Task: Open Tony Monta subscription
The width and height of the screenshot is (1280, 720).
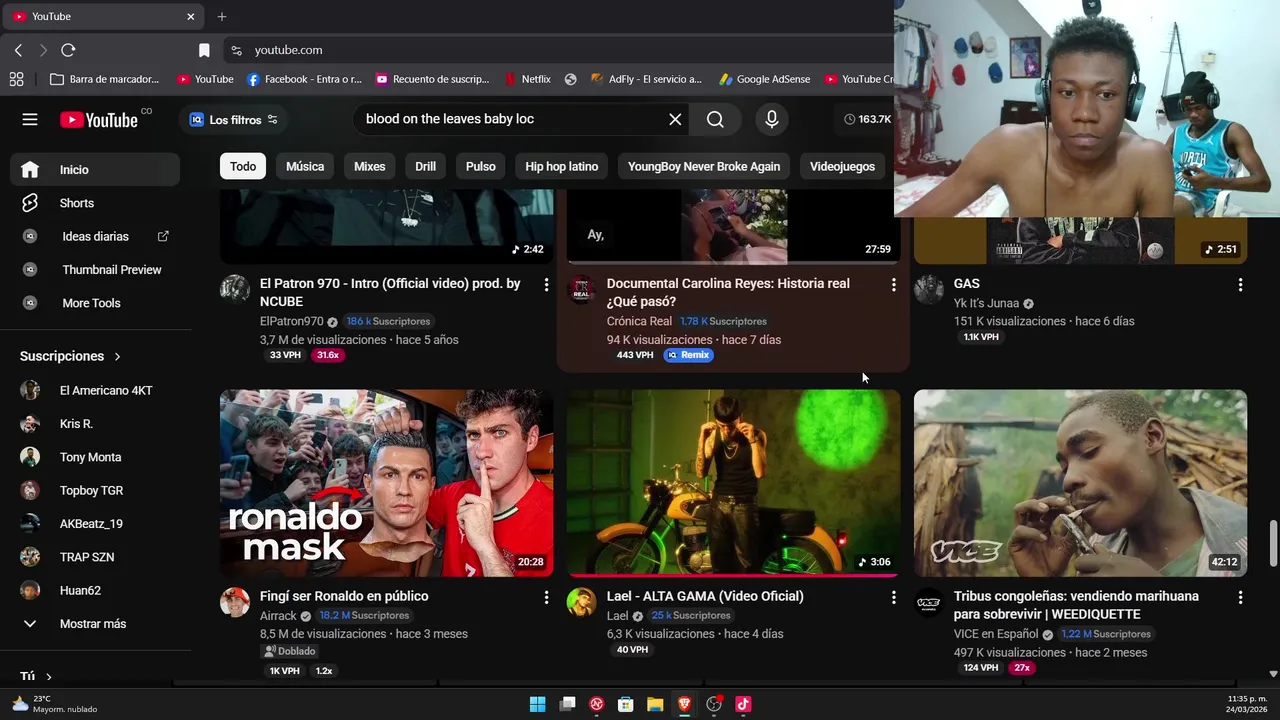Action: tap(95, 457)
